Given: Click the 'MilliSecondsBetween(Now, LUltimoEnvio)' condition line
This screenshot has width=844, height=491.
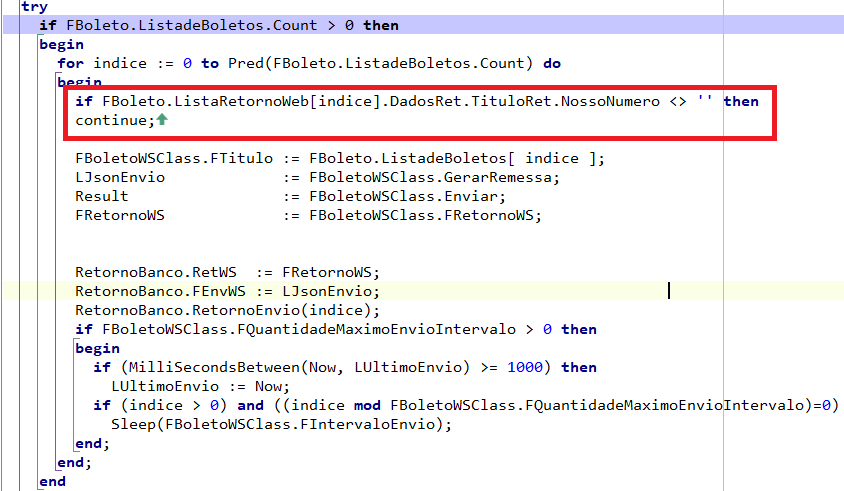Looking at the screenshot, I should pos(344,368).
